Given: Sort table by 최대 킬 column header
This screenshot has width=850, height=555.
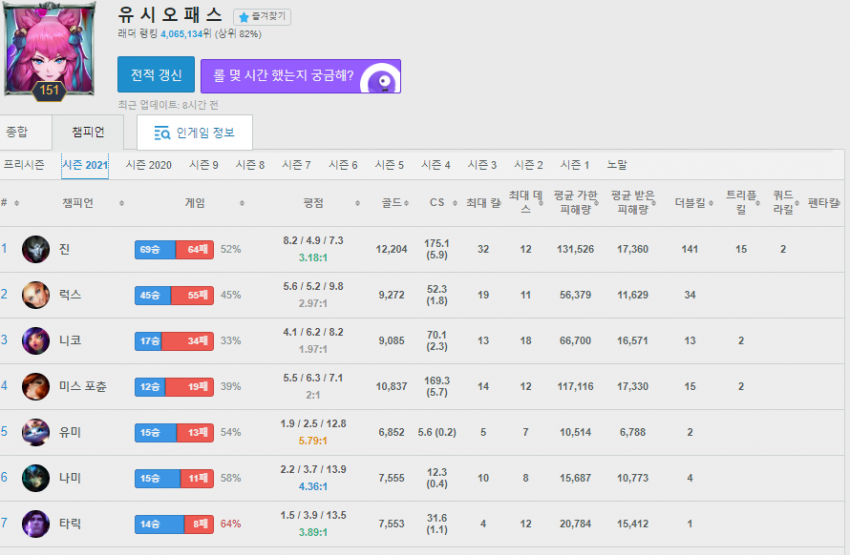Looking at the screenshot, I should pos(484,203).
